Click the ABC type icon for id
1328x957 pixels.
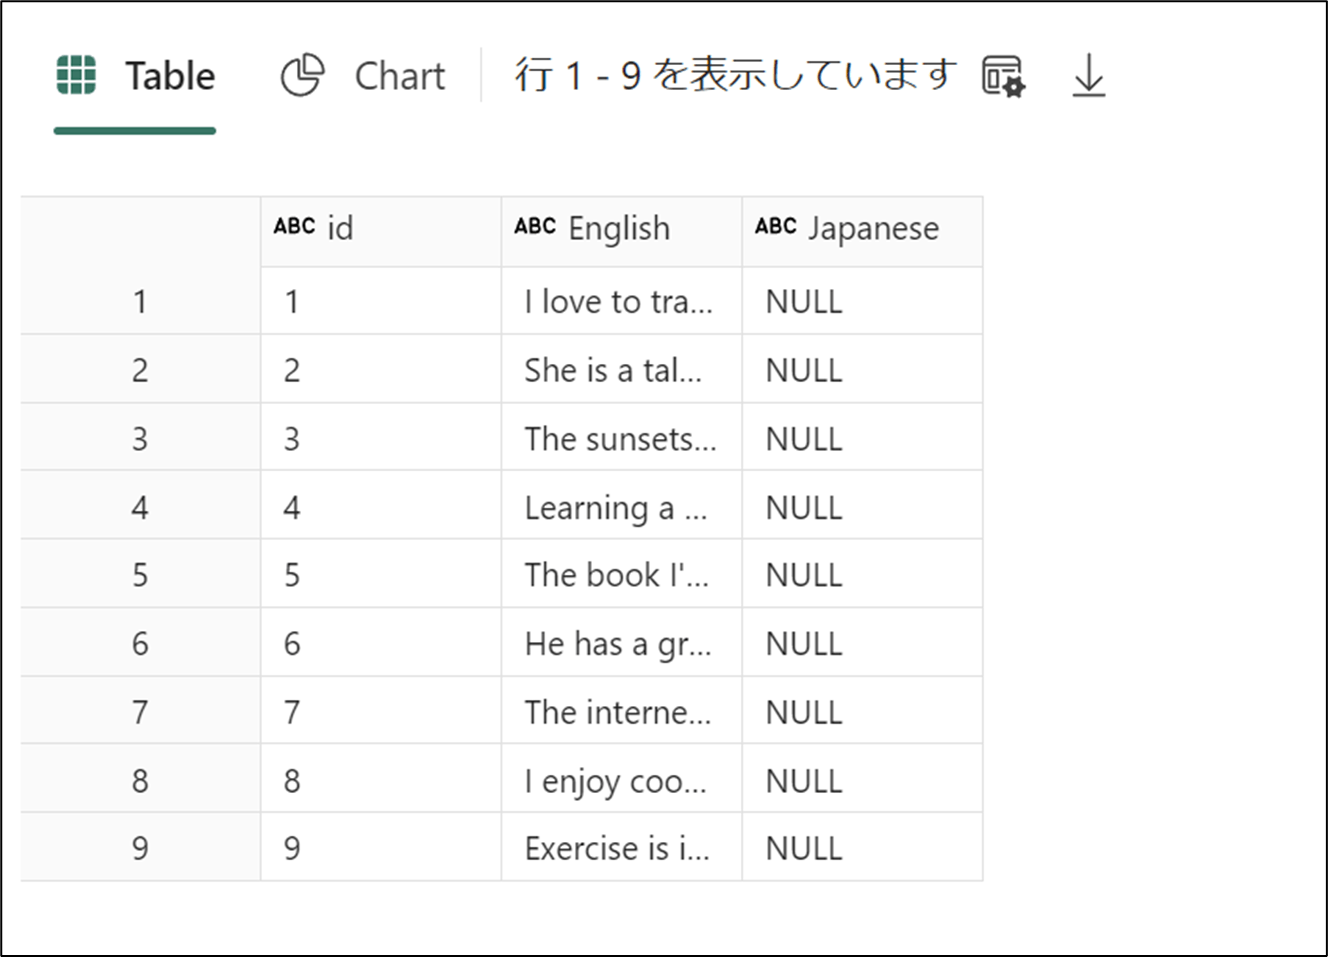coord(294,227)
